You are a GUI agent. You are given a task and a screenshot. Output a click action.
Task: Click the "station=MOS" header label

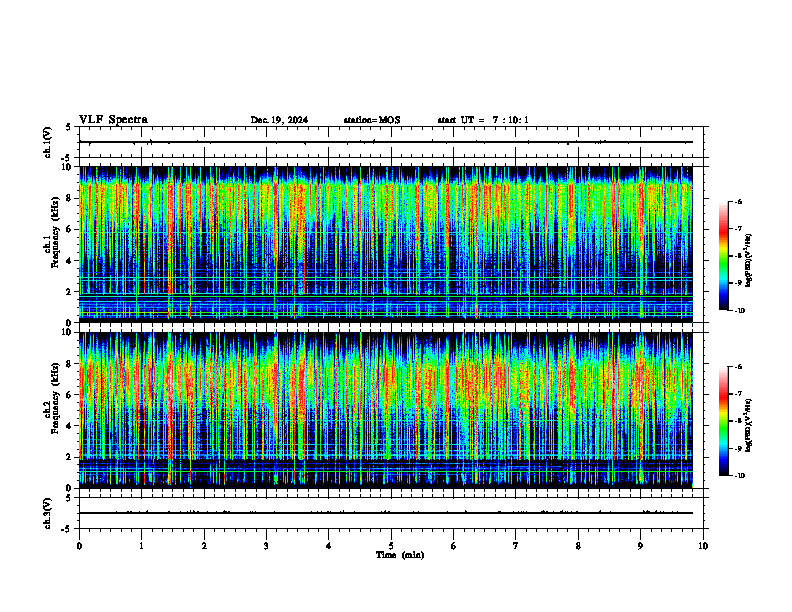click(372, 120)
